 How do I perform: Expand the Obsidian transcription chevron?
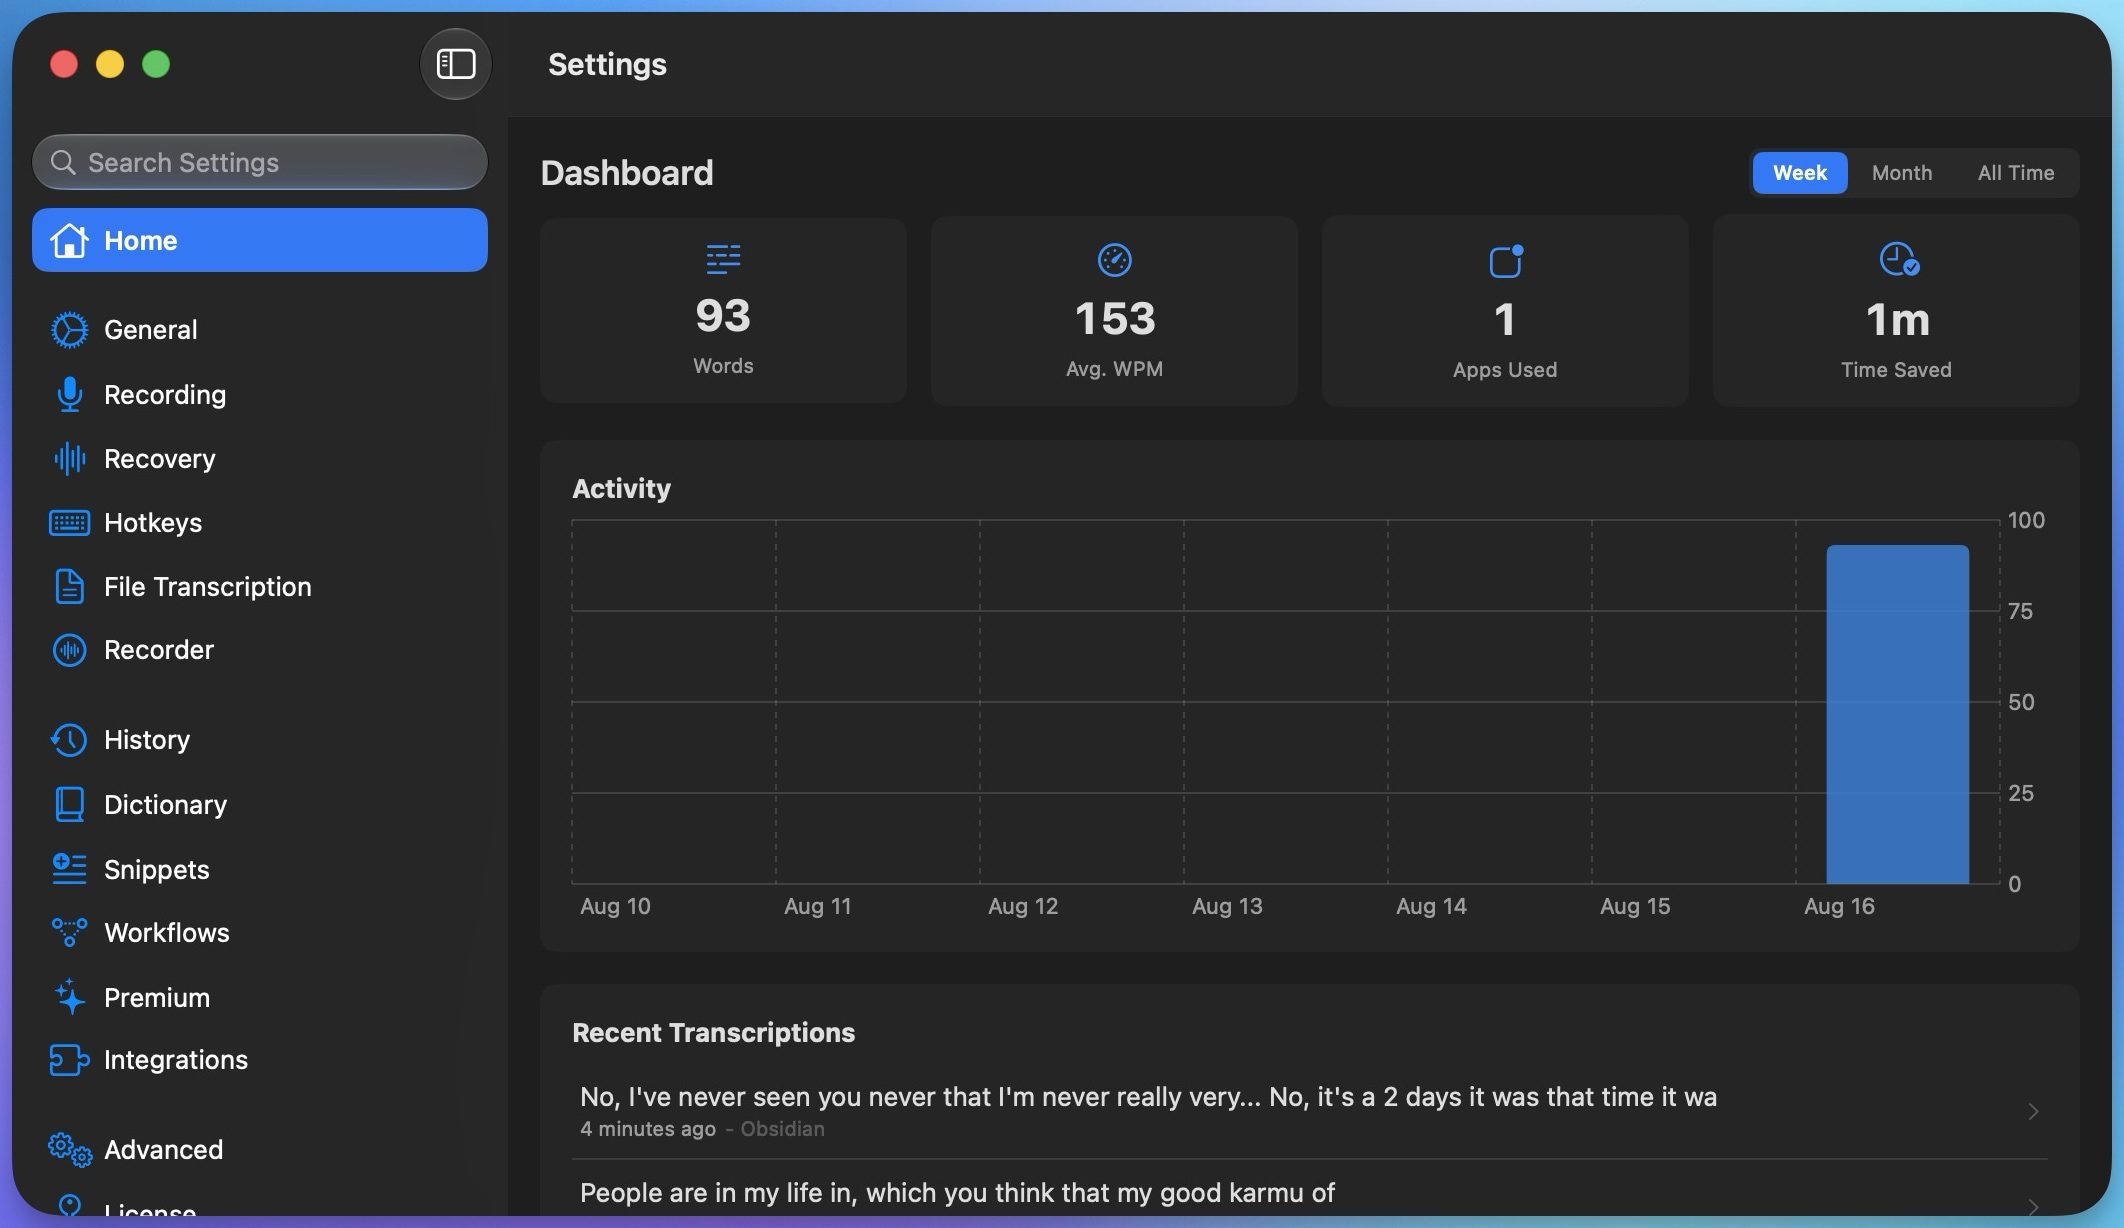[x=2033, y=1112]
